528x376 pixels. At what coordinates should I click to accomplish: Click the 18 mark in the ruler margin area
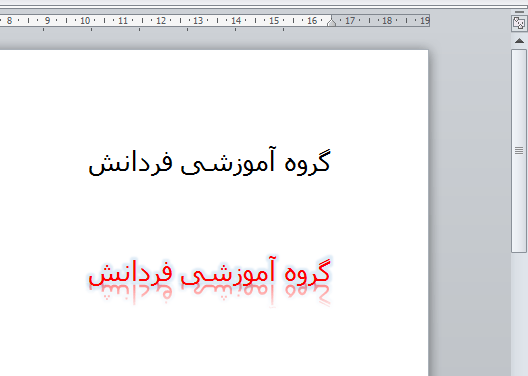click(x=387, y=21)
